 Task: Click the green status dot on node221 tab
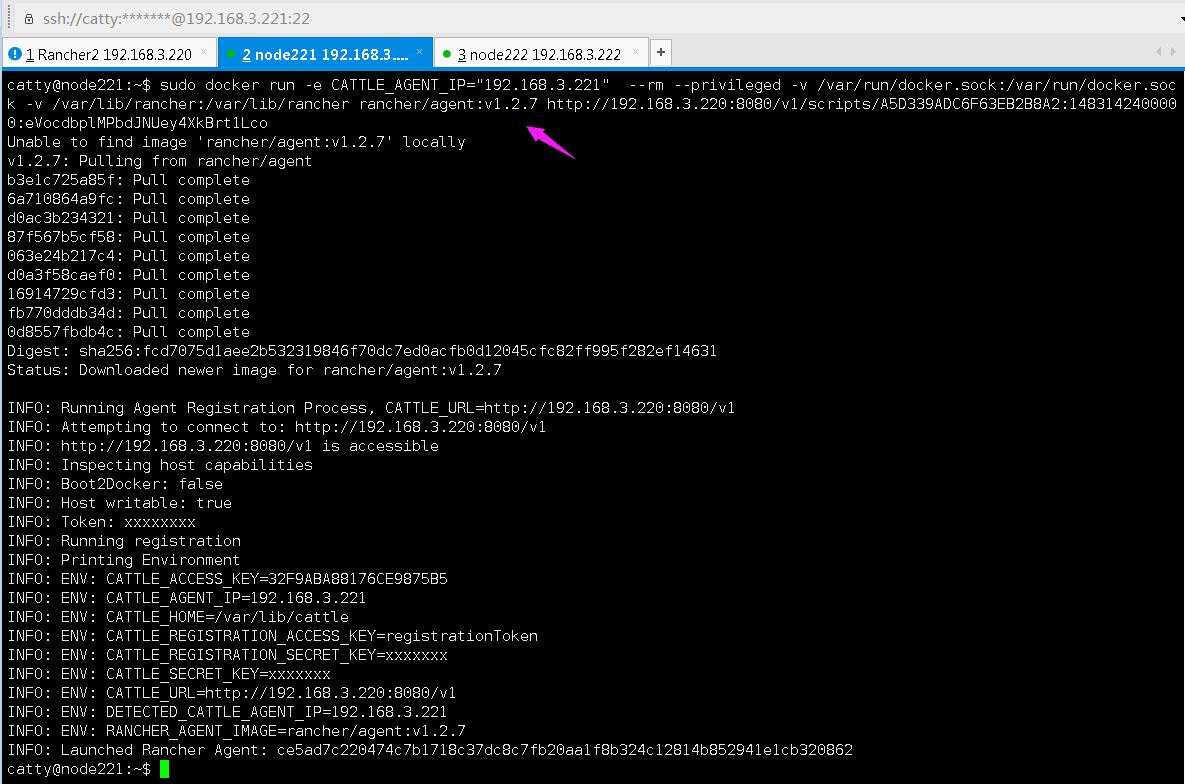pos(231,54)
